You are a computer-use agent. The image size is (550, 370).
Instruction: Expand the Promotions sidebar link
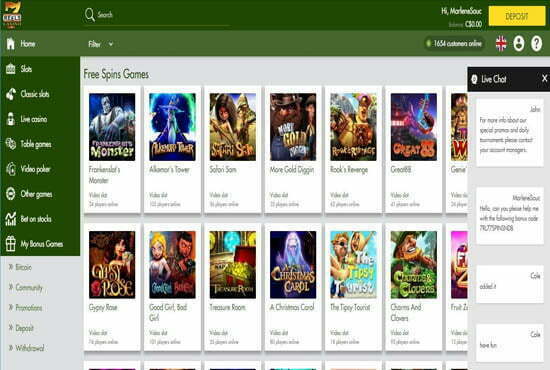coord(25,308)
